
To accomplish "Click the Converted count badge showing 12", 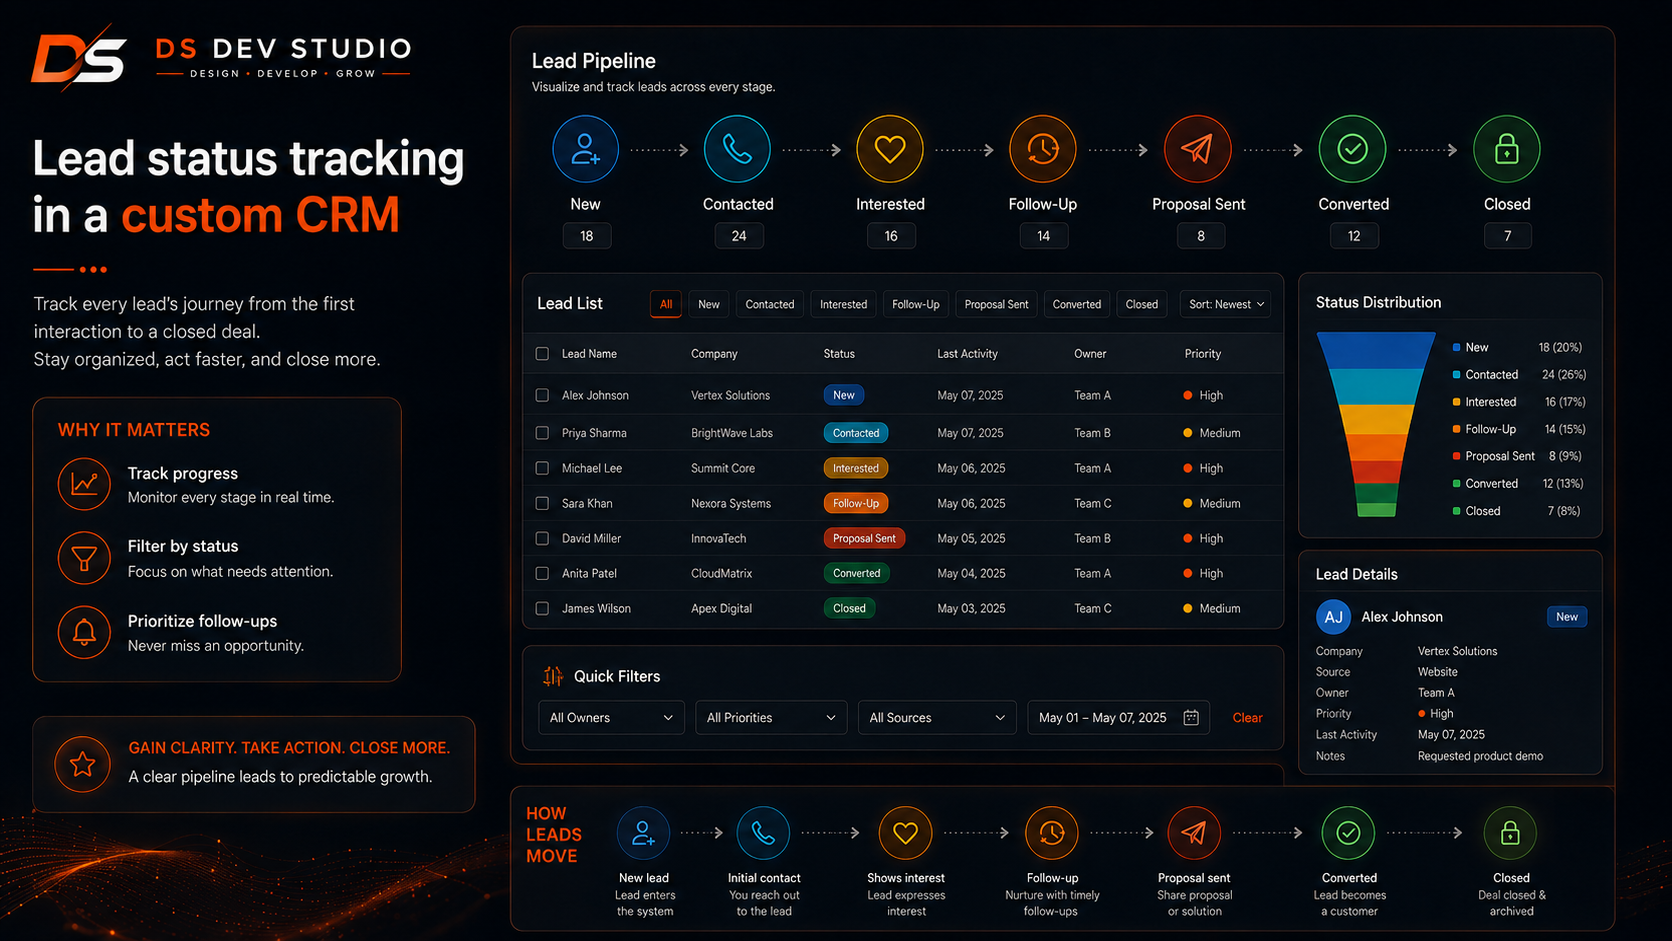I will [1354, 236].
